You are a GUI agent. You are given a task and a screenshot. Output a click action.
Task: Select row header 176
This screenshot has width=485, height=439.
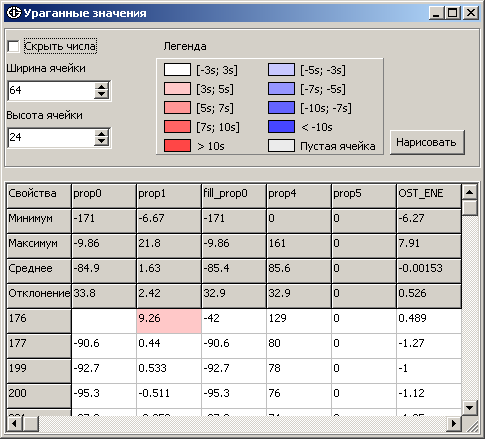point(39,321)
